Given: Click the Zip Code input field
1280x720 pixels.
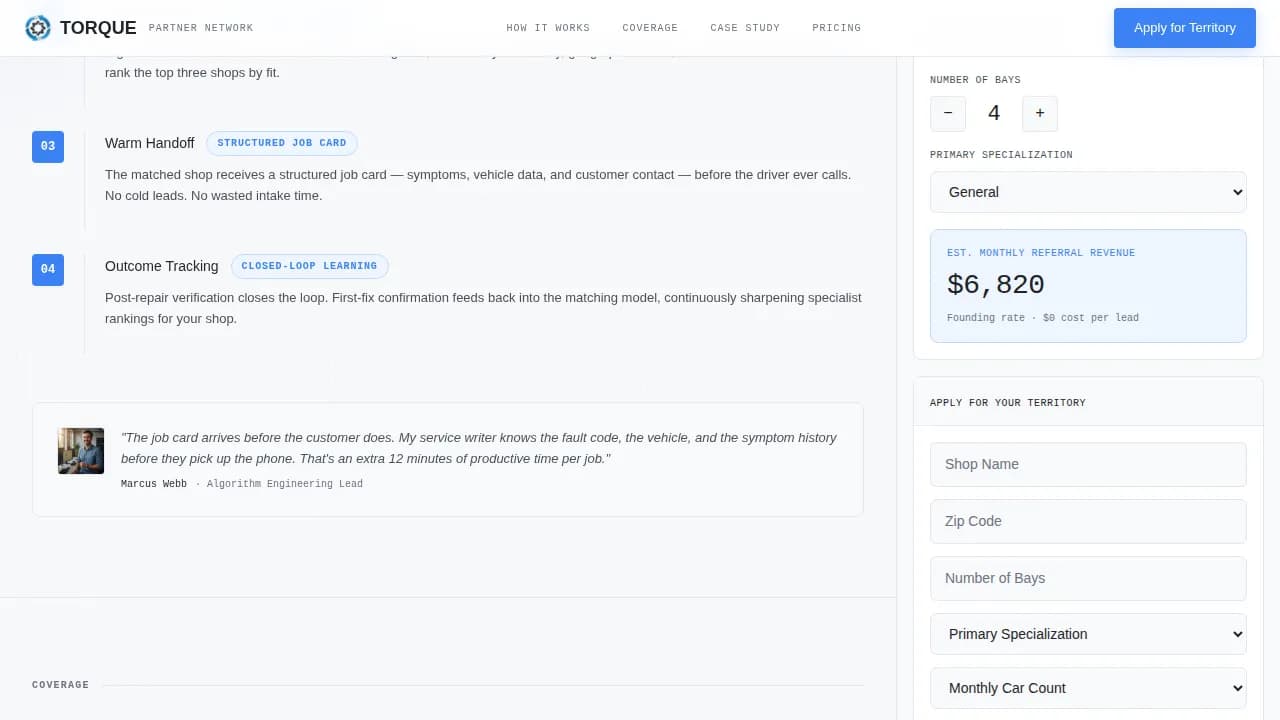Looking at the screenshot, I should (1088, 521).
